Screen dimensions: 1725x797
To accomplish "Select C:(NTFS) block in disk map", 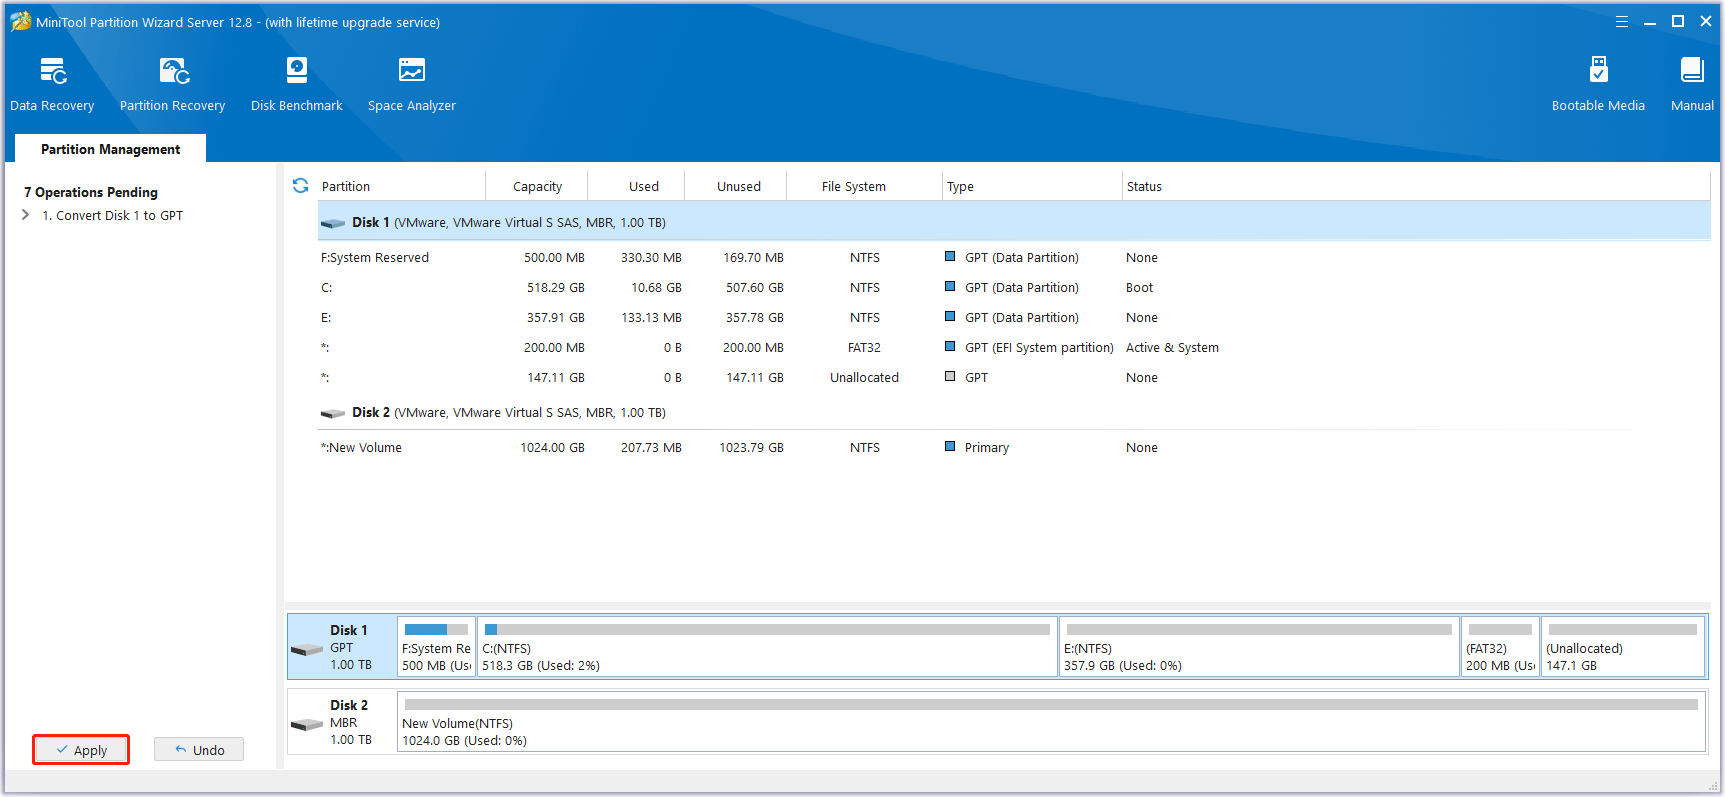I will [x=767, y=647].
